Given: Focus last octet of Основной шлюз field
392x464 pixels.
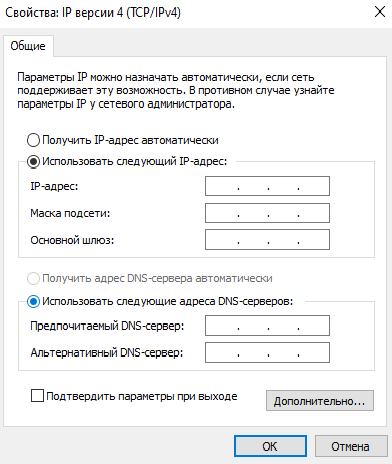Looking at the screenshot, I should (314, 240).
